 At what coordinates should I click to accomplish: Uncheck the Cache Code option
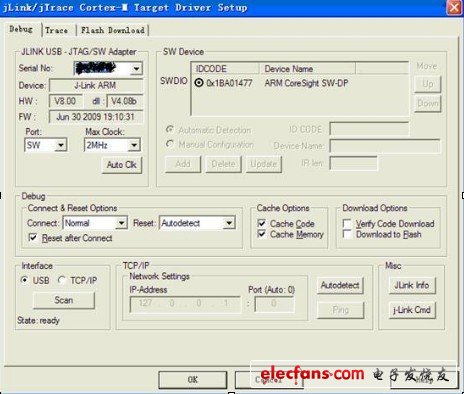(262, 223)
